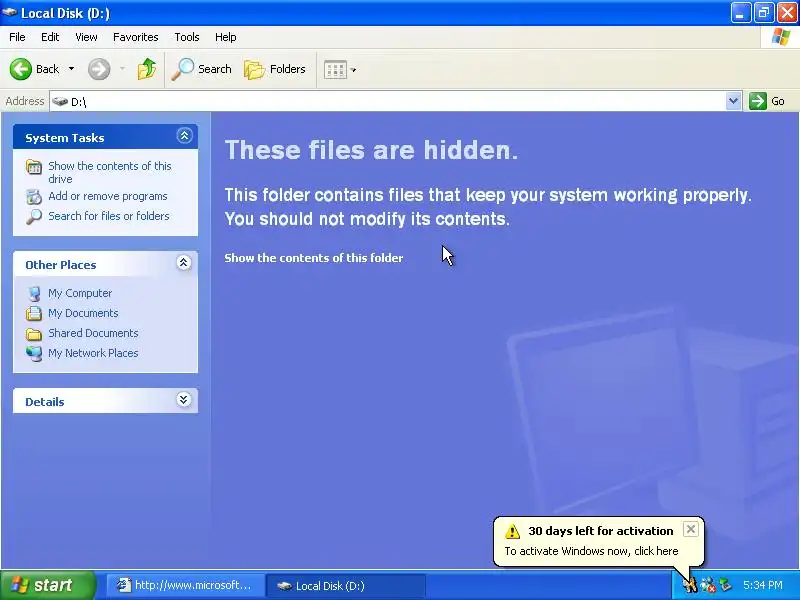Click the Search for files magnifier icon

(x=34, y=216)
